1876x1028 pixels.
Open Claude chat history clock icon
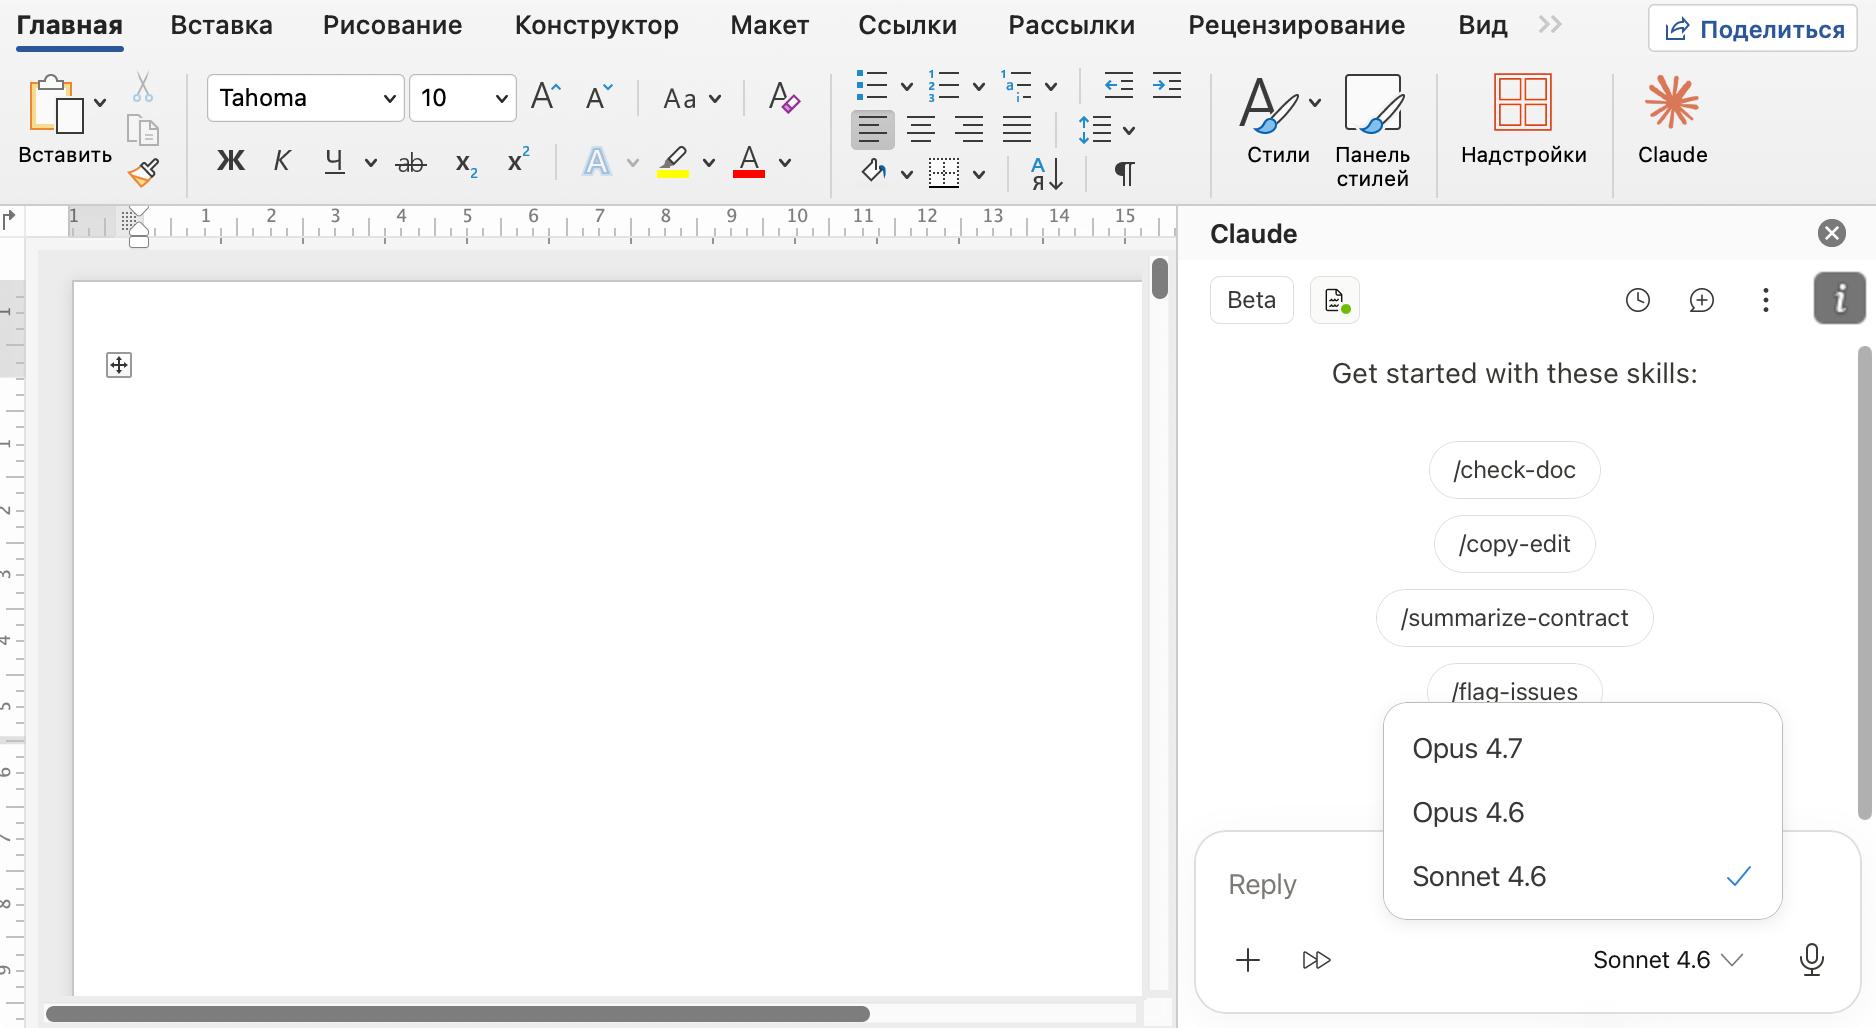click(x=1637, y=300)
